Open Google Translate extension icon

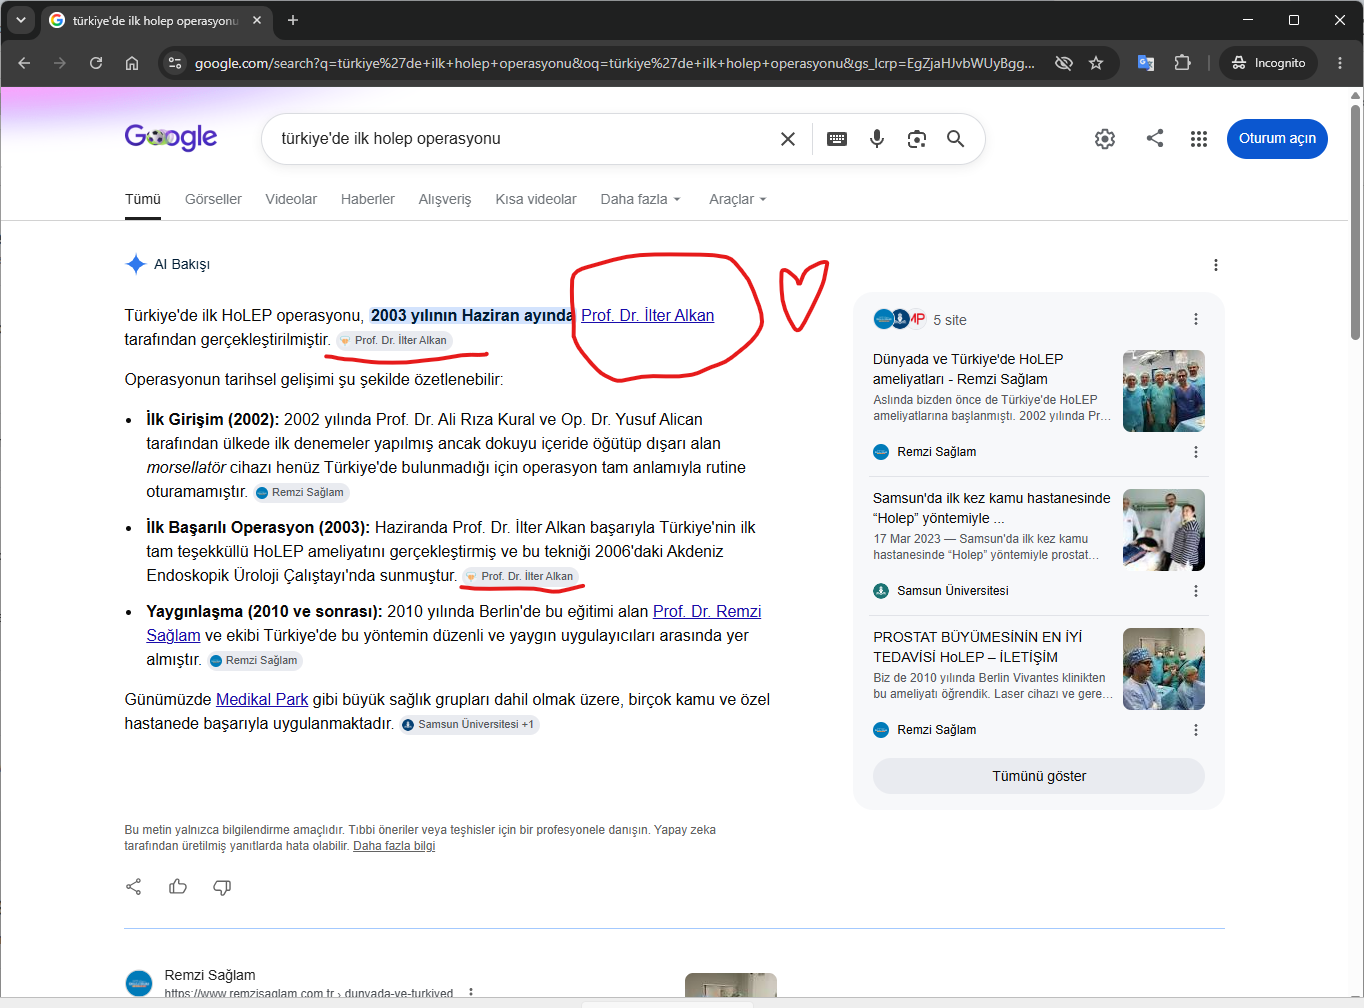click(1146, 63)
